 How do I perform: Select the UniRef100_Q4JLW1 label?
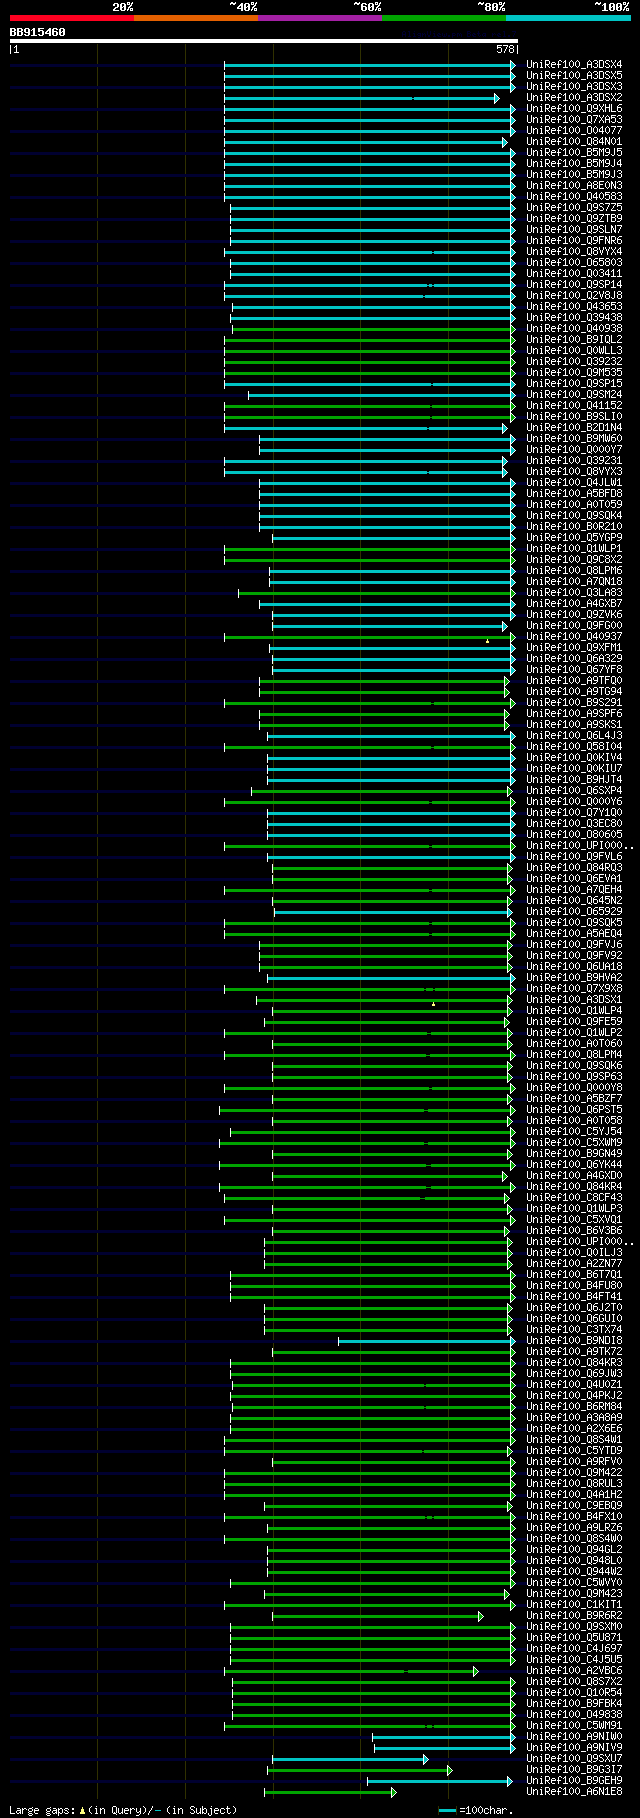tap(574, 483)
